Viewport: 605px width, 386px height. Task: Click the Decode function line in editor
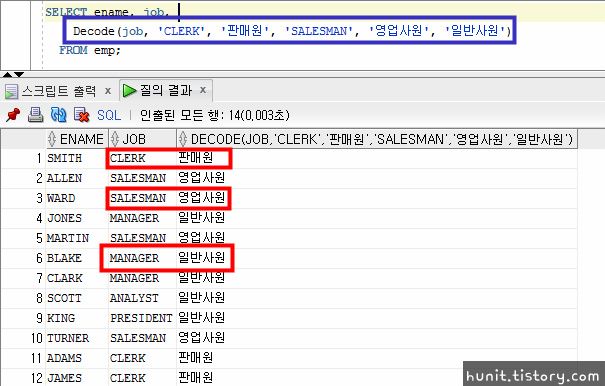point(292,31)
